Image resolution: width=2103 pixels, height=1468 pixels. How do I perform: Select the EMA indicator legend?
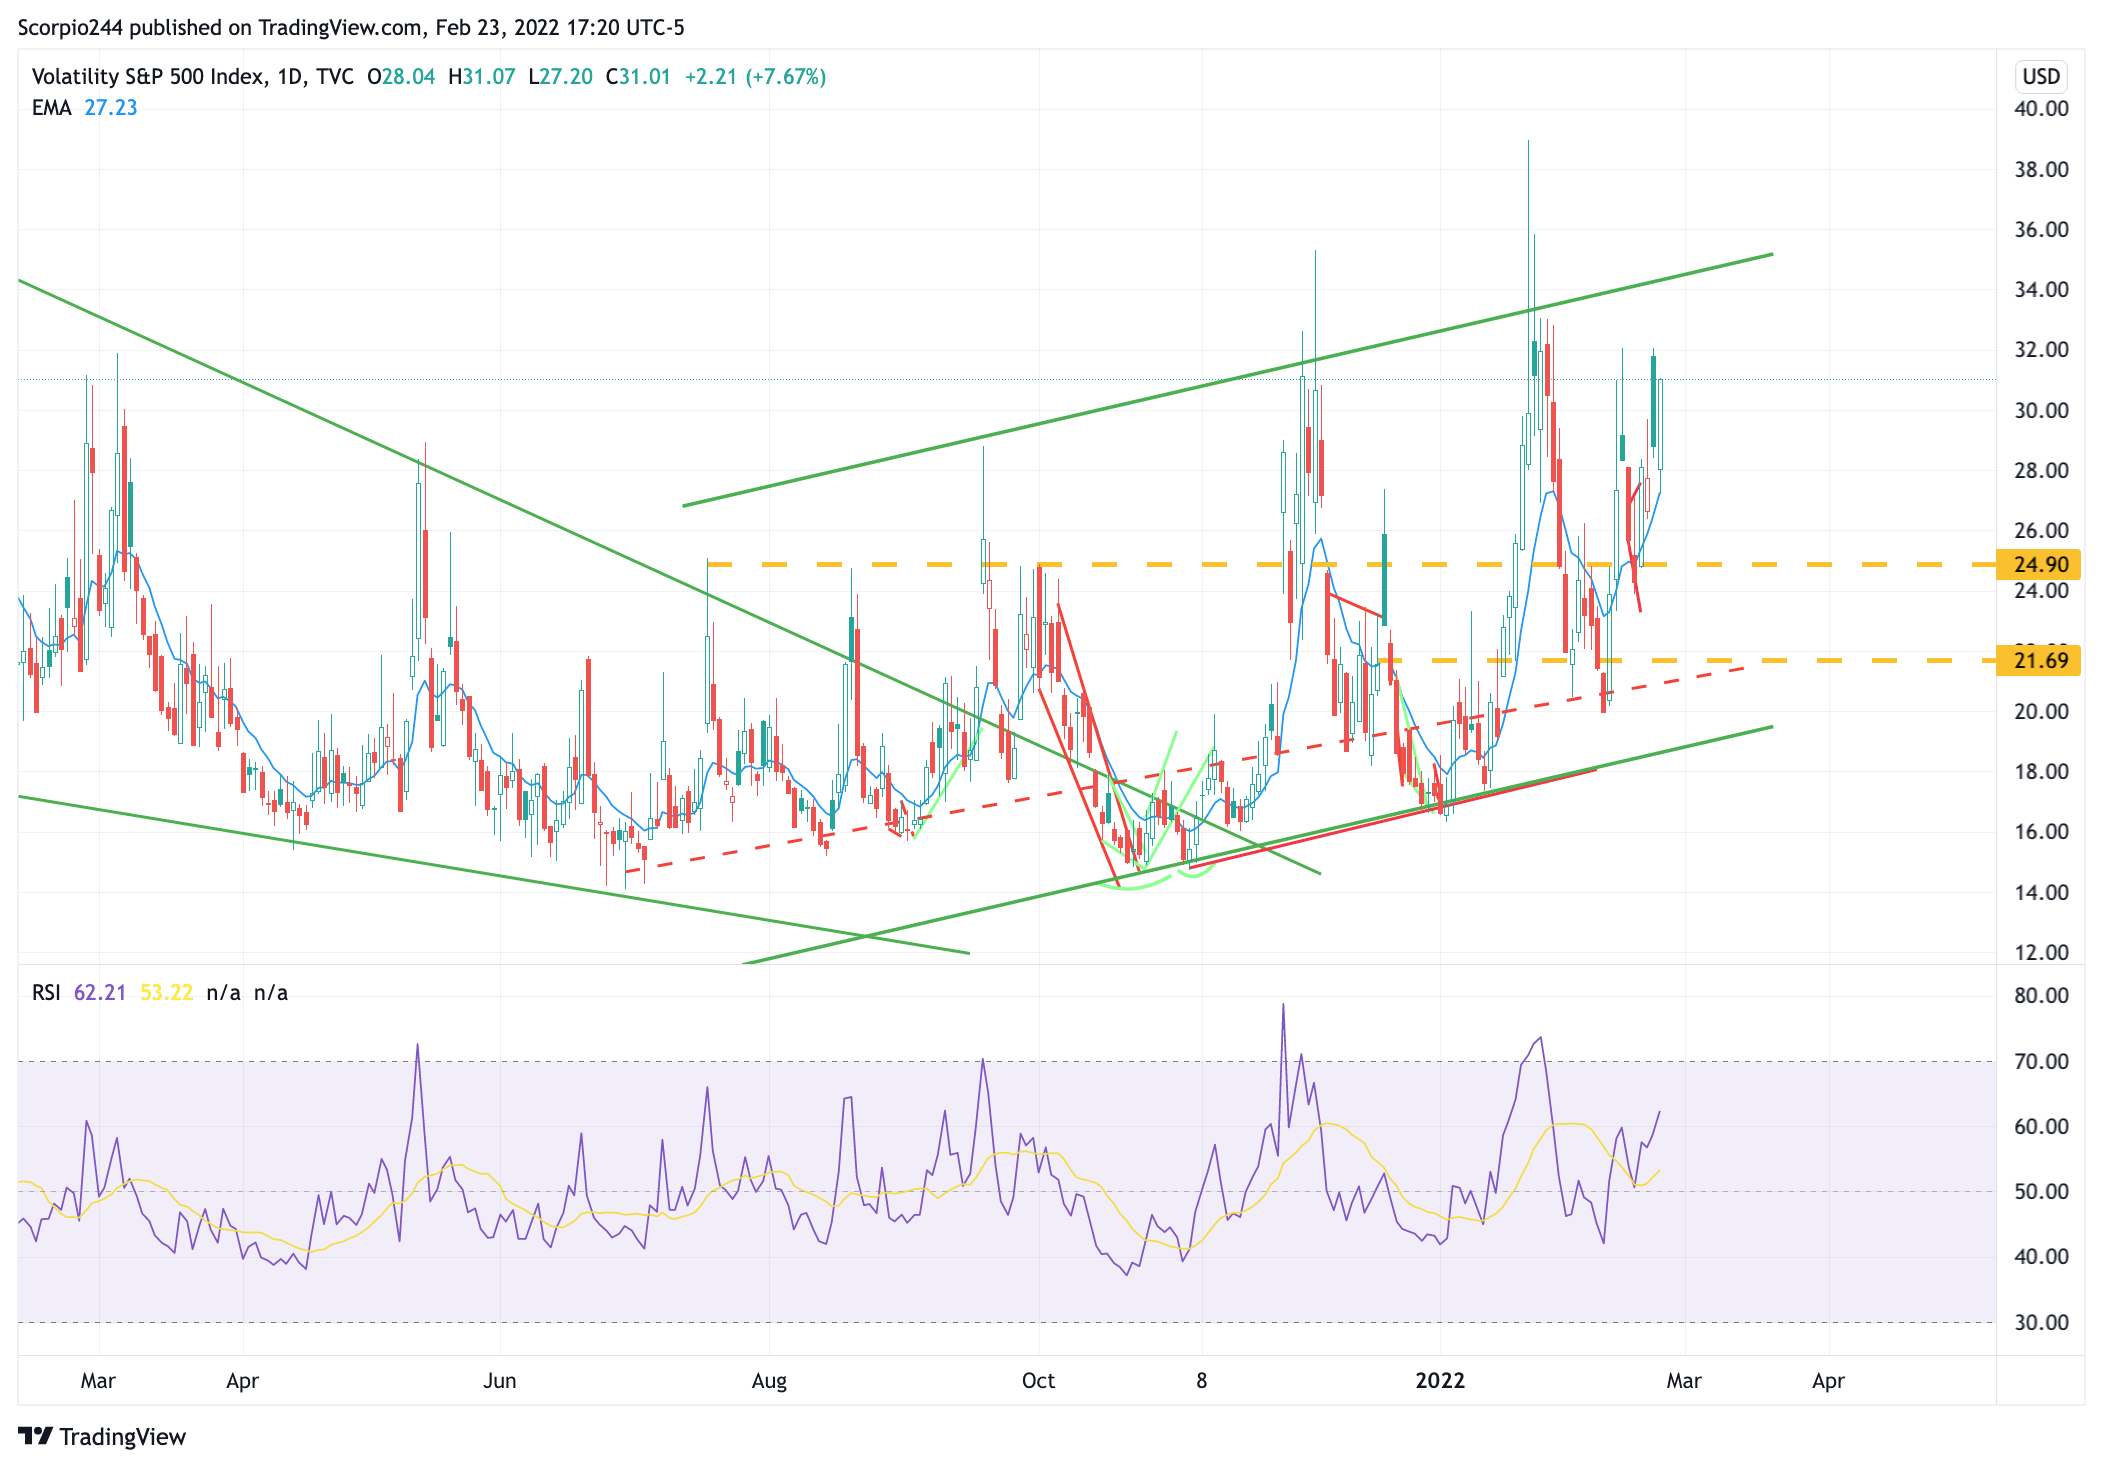coord(51,108)
